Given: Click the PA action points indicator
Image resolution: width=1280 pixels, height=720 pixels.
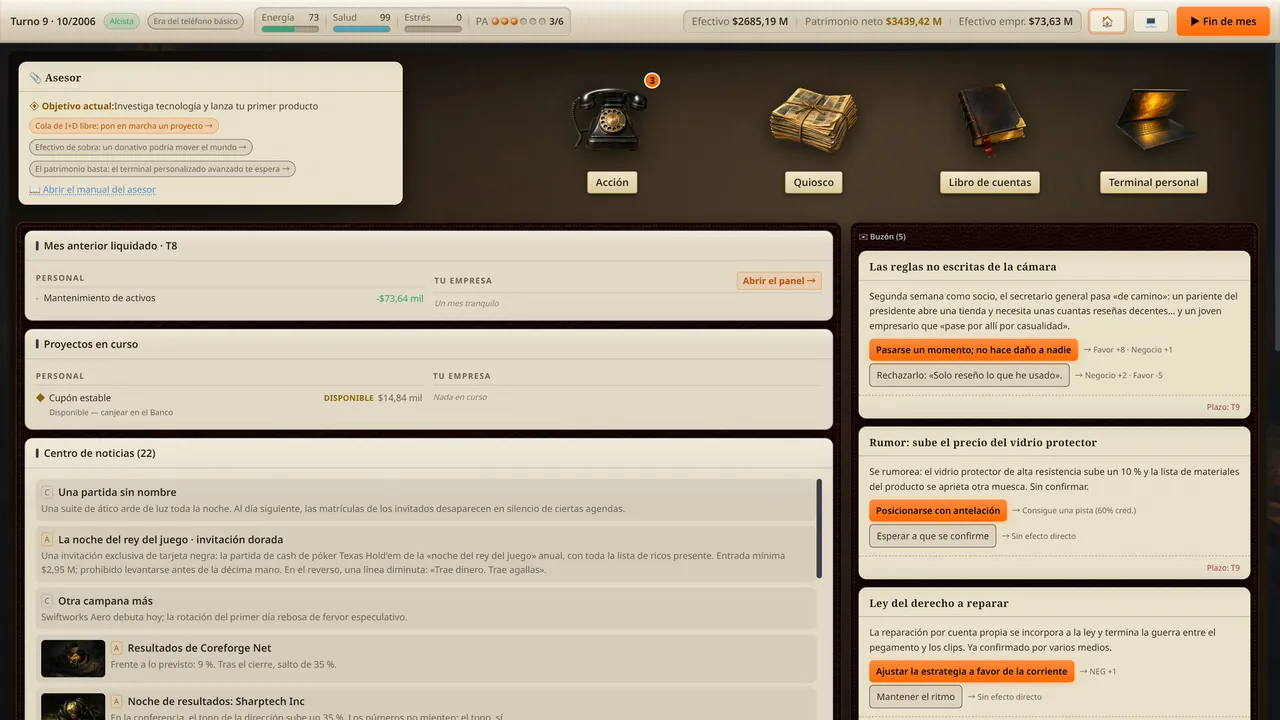Looking at the screenshot, I should coord(520,21).
